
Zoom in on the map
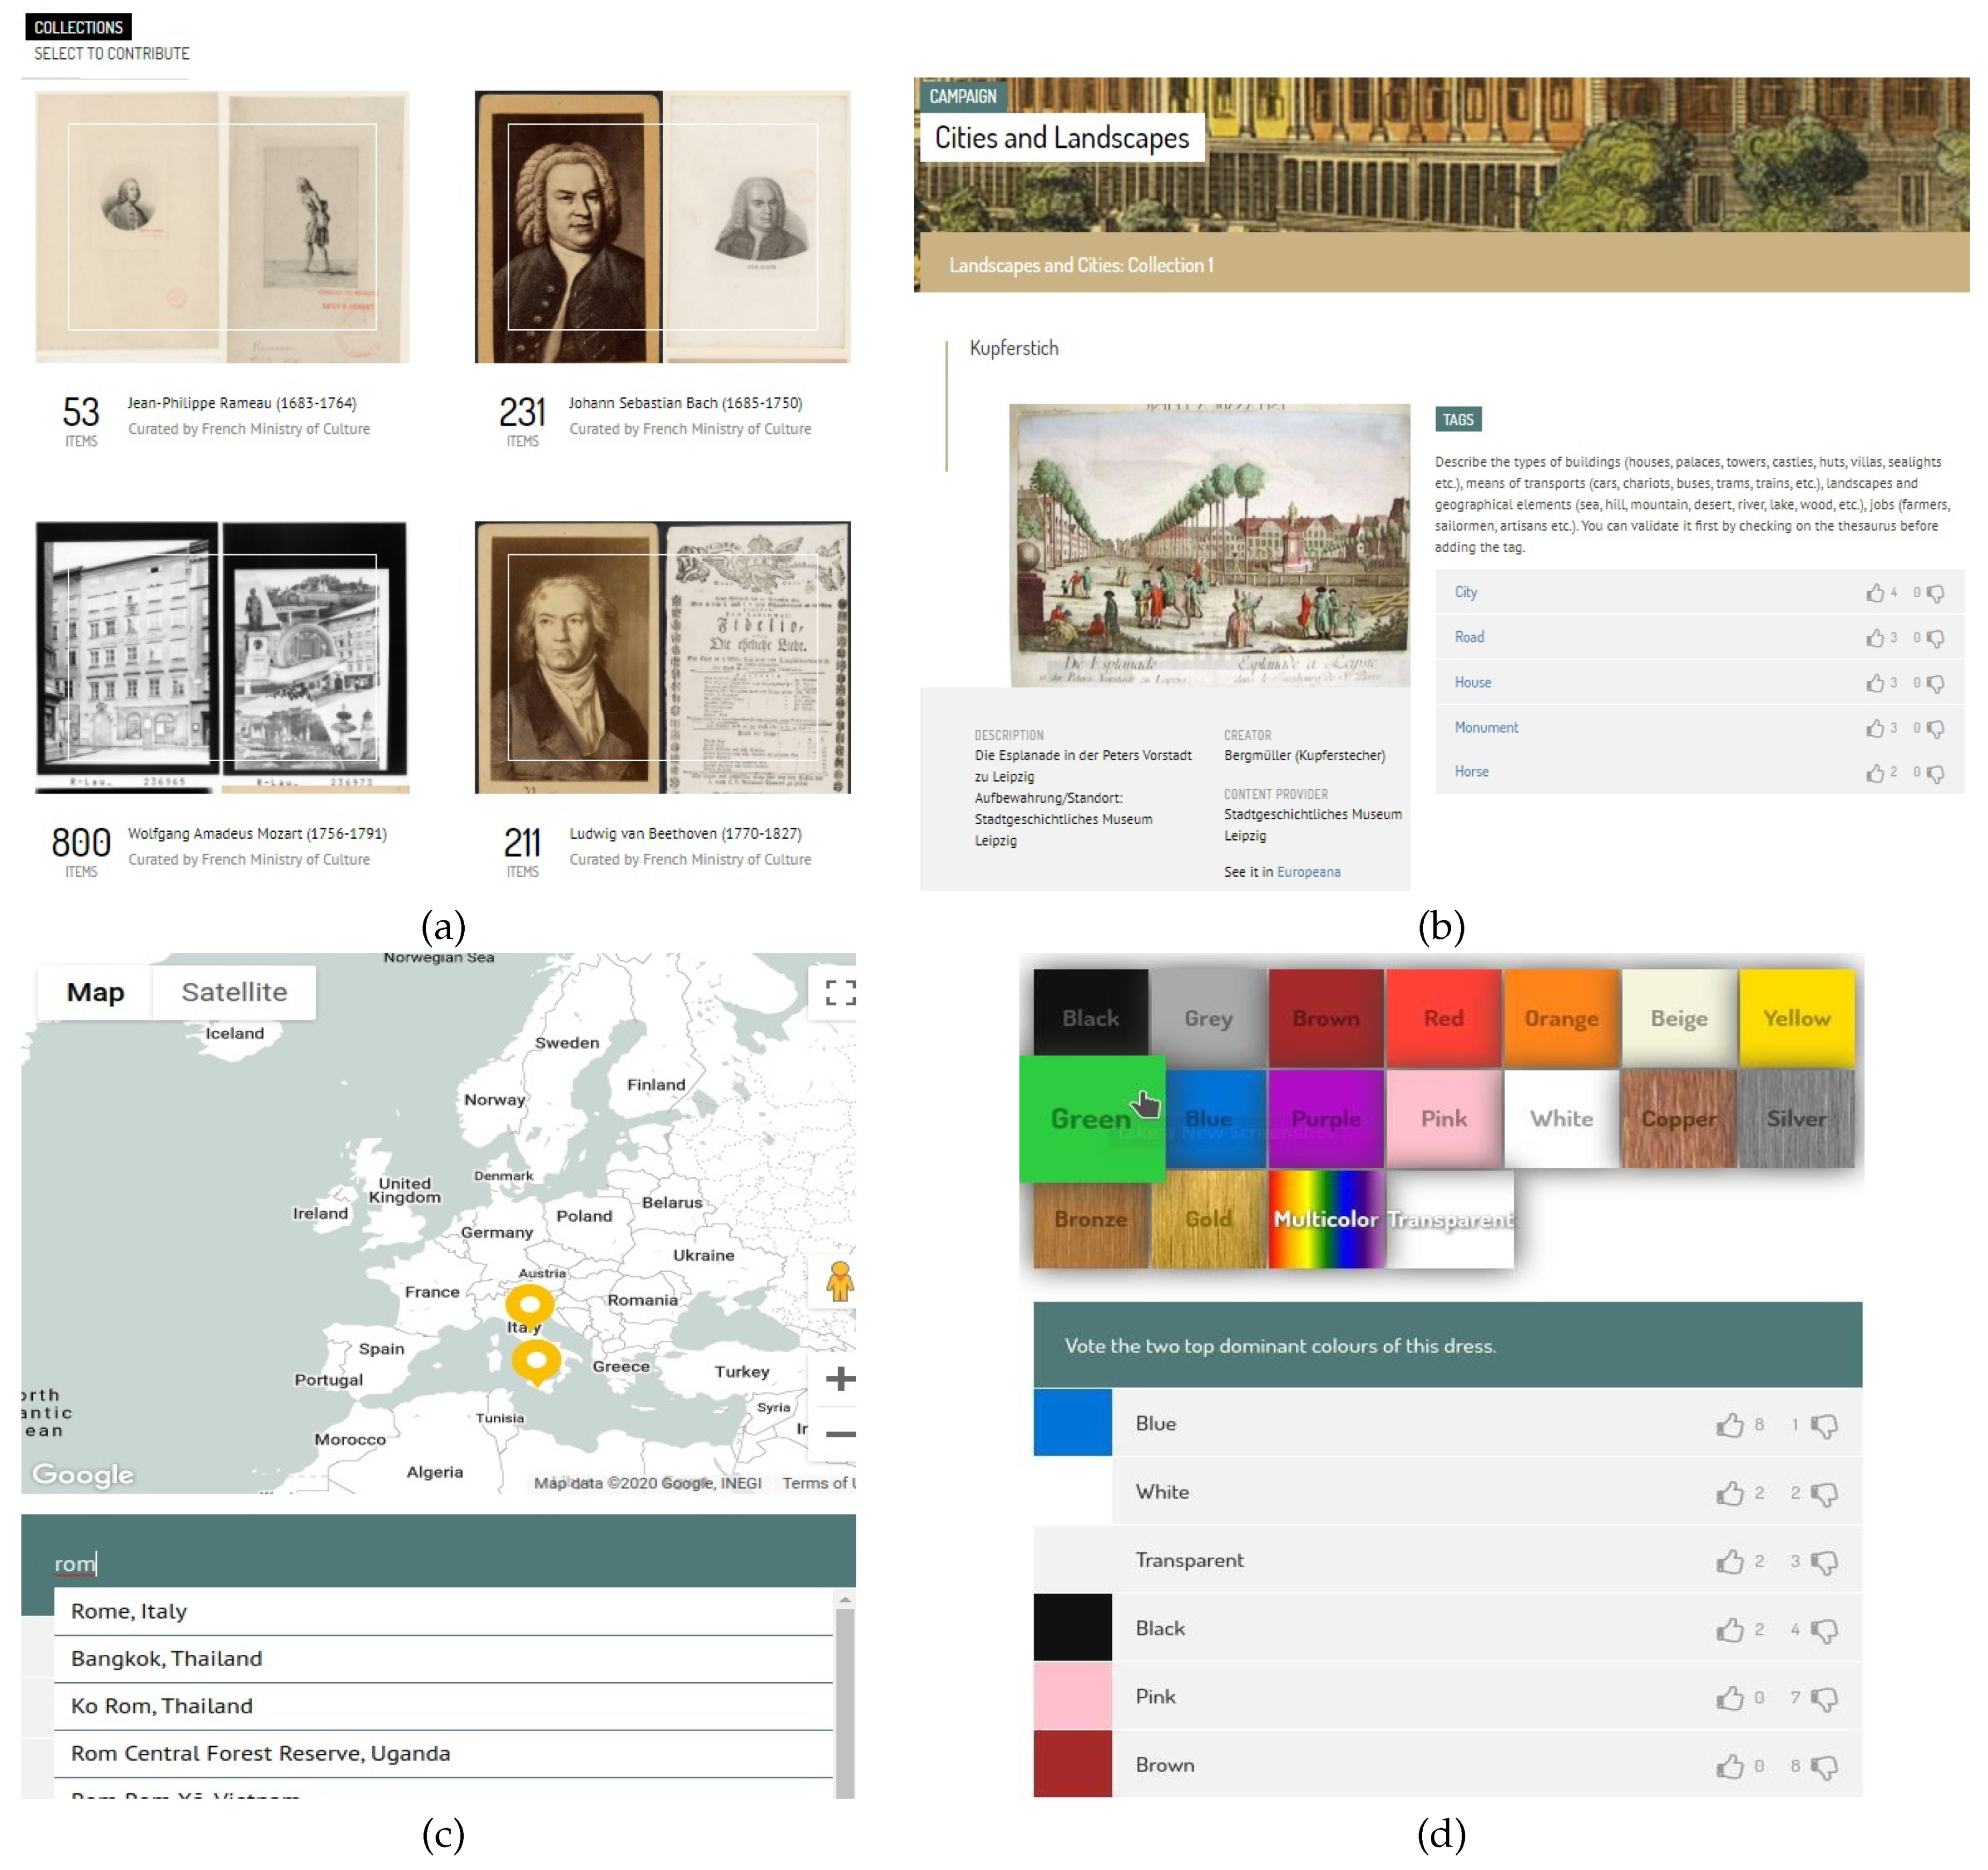(x=840, y=1379)
